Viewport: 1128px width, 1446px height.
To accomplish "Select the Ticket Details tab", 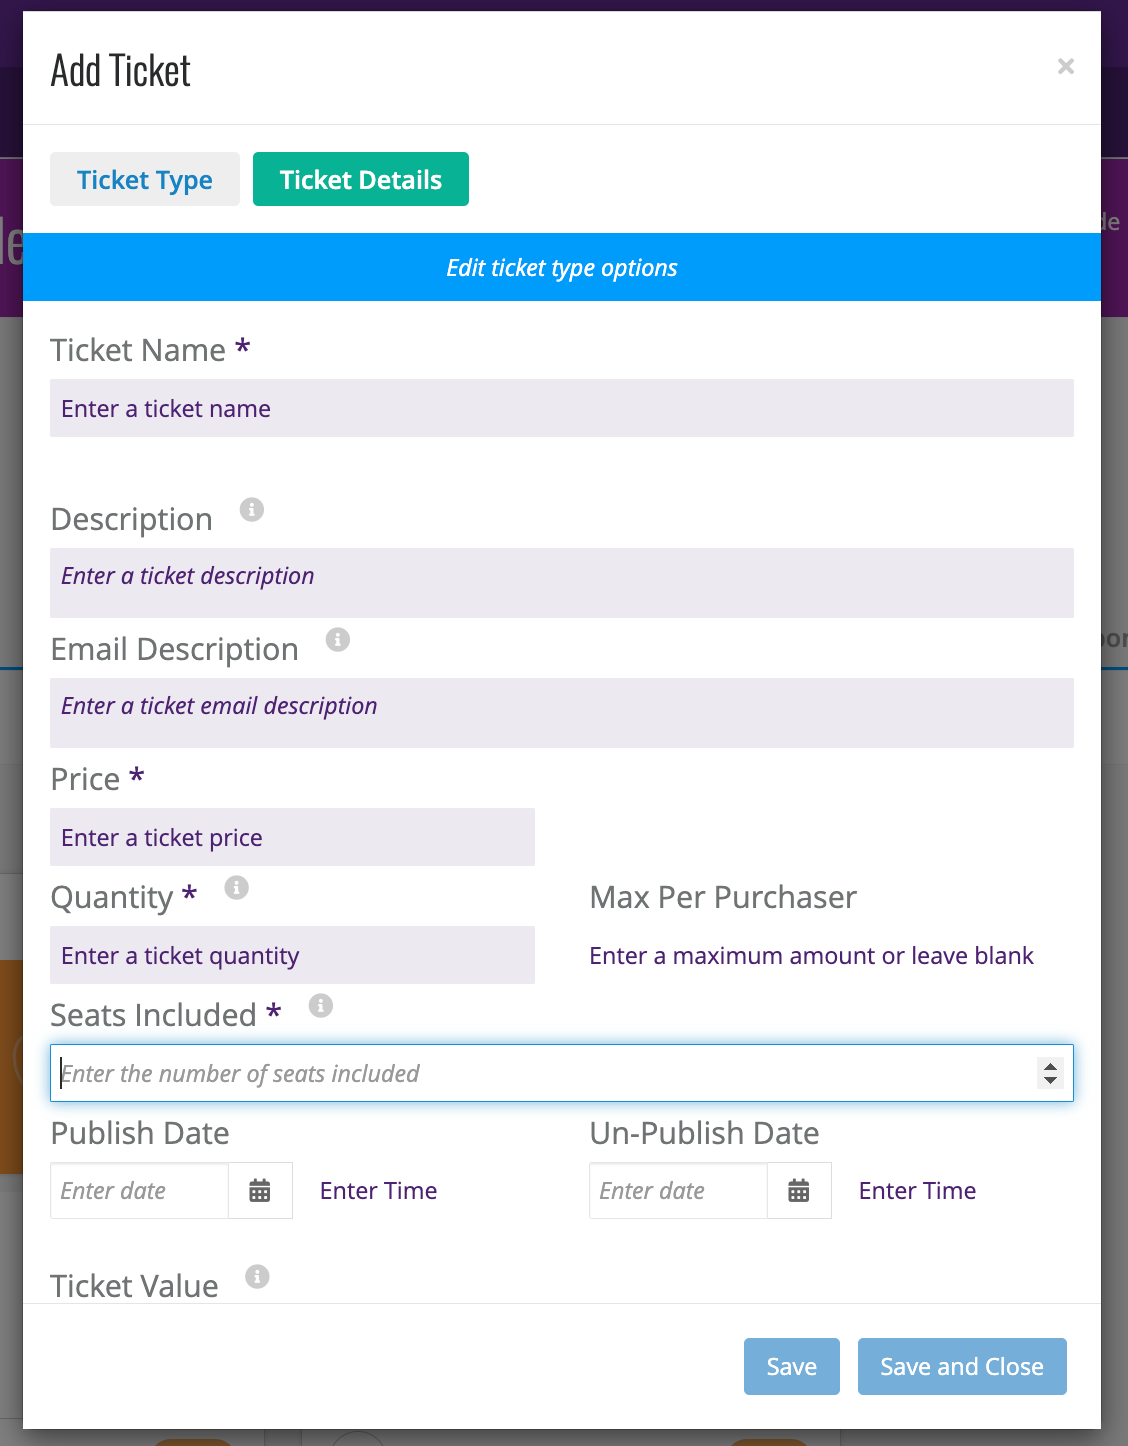I will point(361,179).
